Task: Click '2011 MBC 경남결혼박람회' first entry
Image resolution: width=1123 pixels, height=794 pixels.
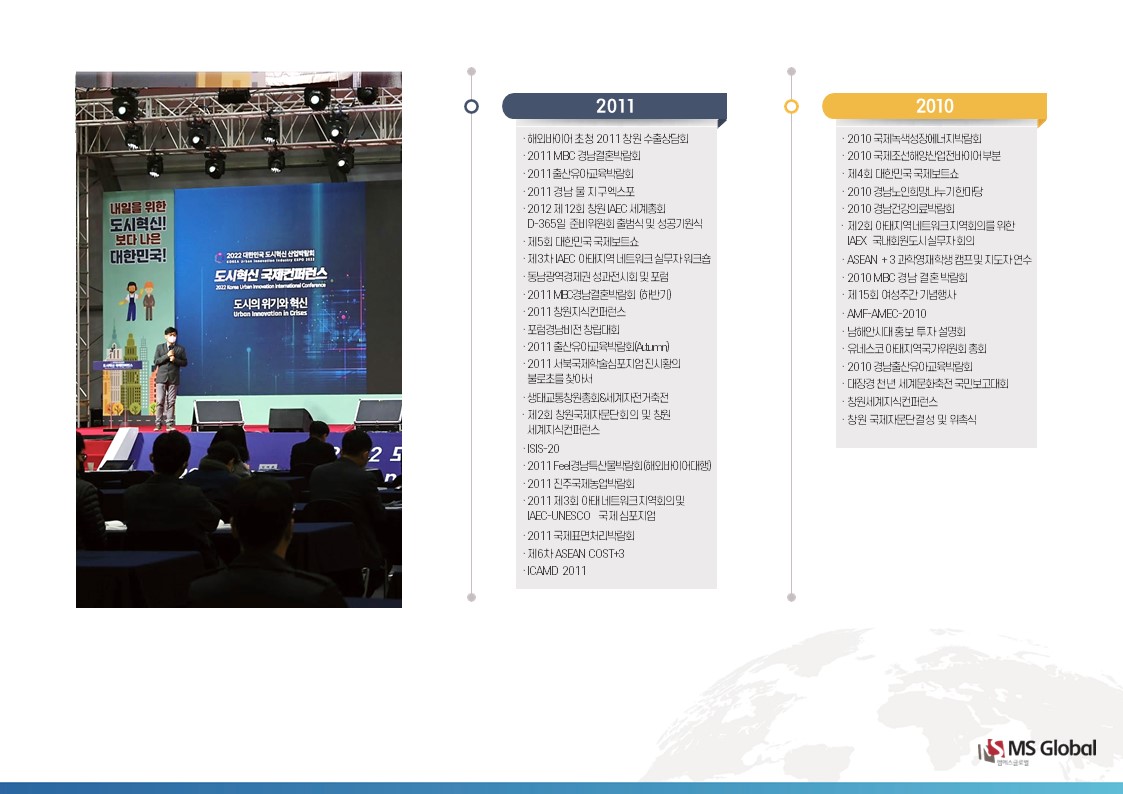Action: [x=584, y=156]
